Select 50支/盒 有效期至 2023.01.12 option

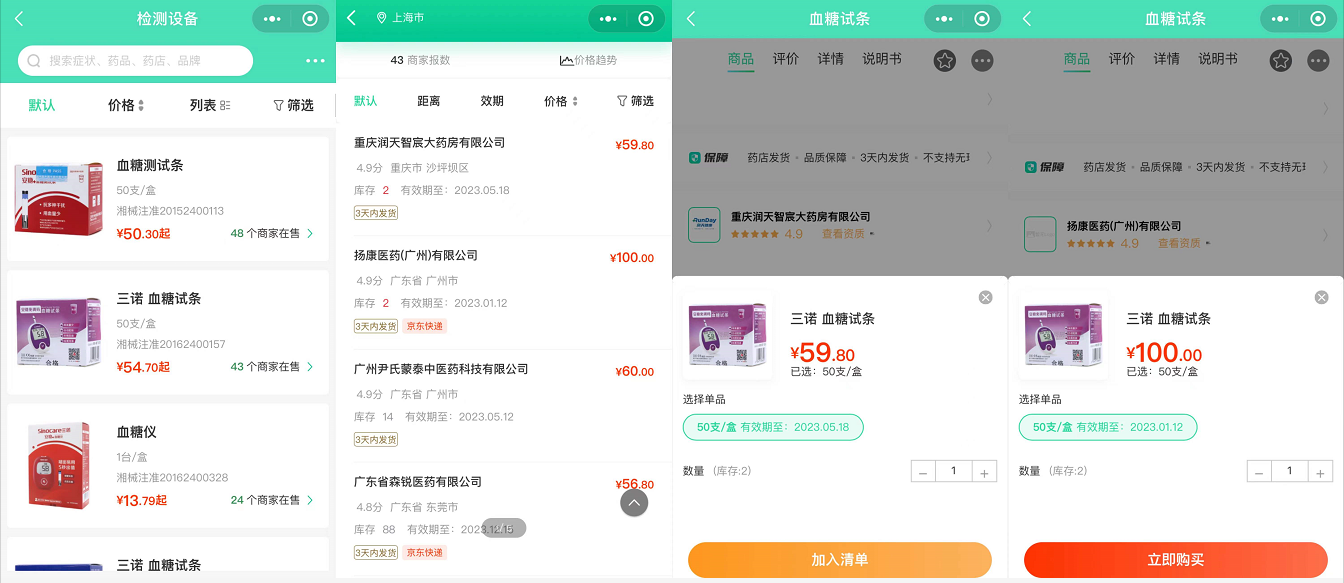tap(1108, 427)
